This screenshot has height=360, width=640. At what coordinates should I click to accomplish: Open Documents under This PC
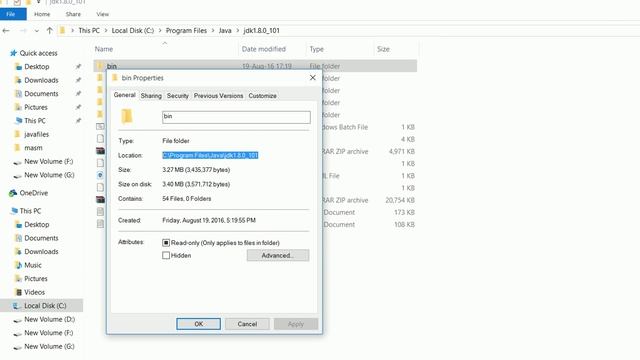41,238
